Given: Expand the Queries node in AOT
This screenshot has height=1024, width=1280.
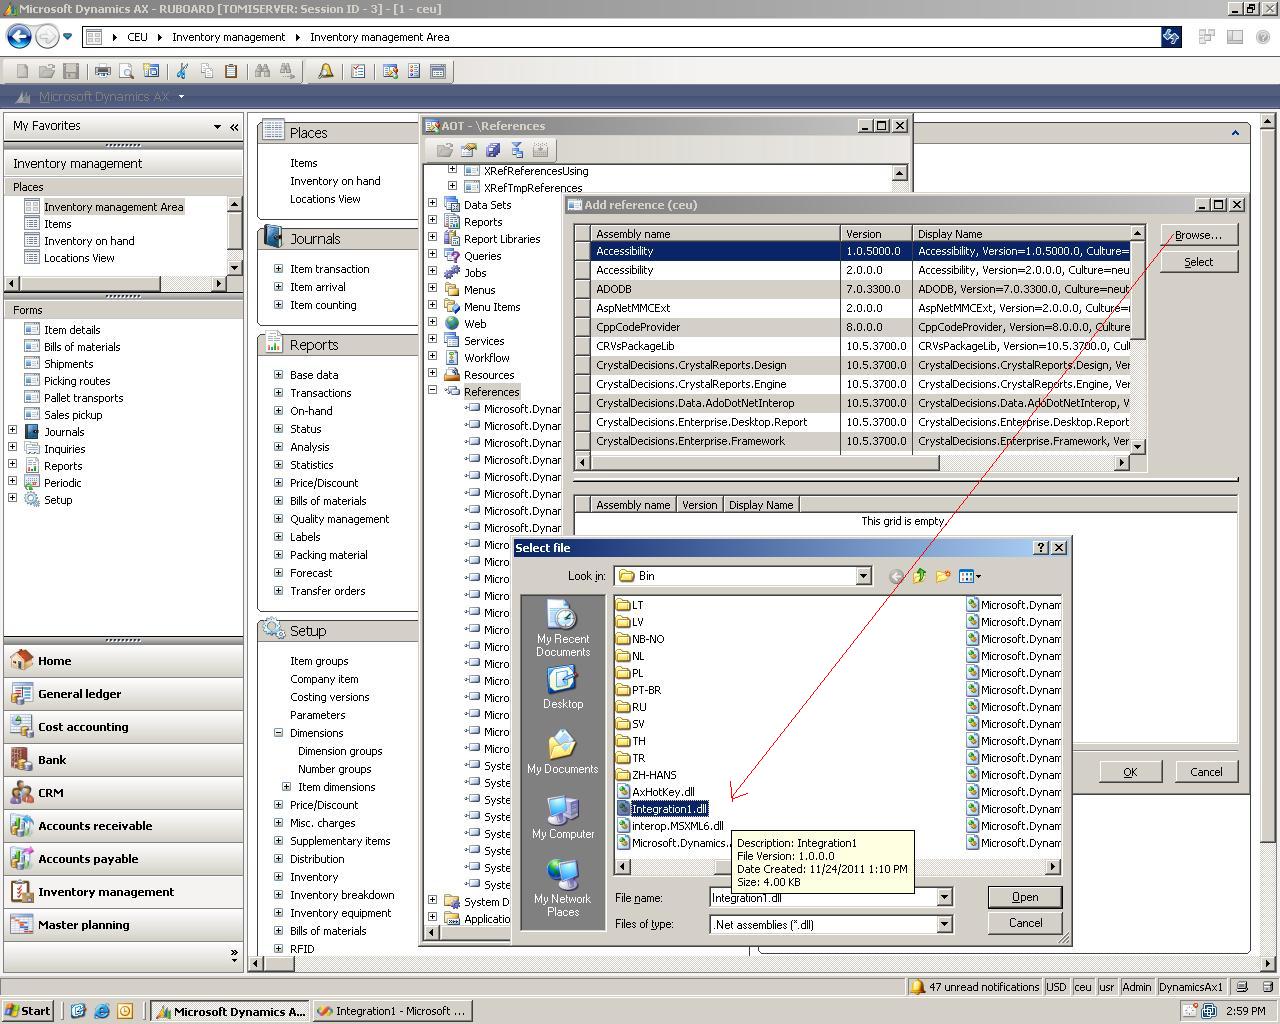Looking at the screenshot, I should (x=433, y=255).
